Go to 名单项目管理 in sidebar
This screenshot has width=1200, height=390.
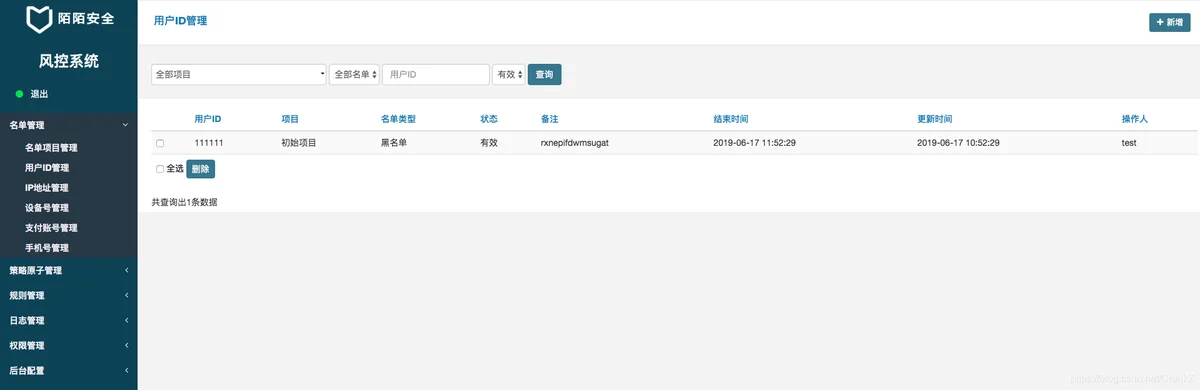point(51,148)
